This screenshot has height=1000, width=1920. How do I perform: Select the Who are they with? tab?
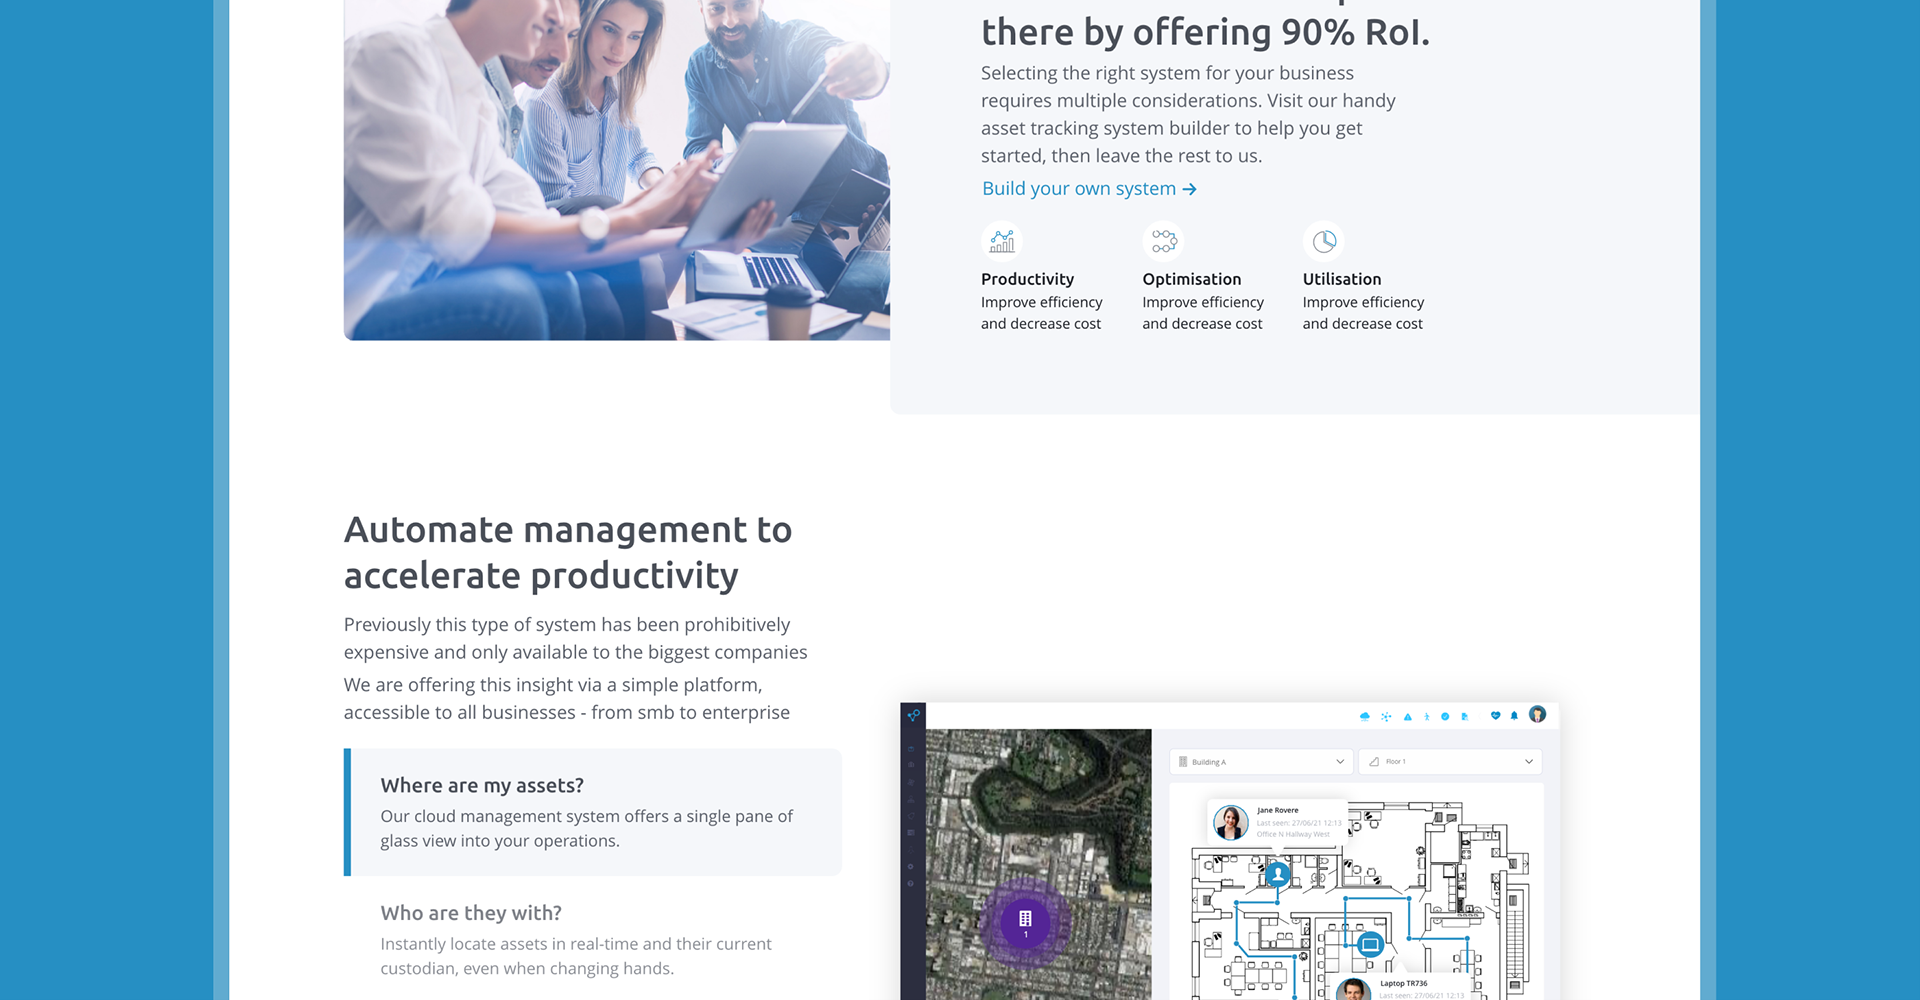(x=593, y=940)
